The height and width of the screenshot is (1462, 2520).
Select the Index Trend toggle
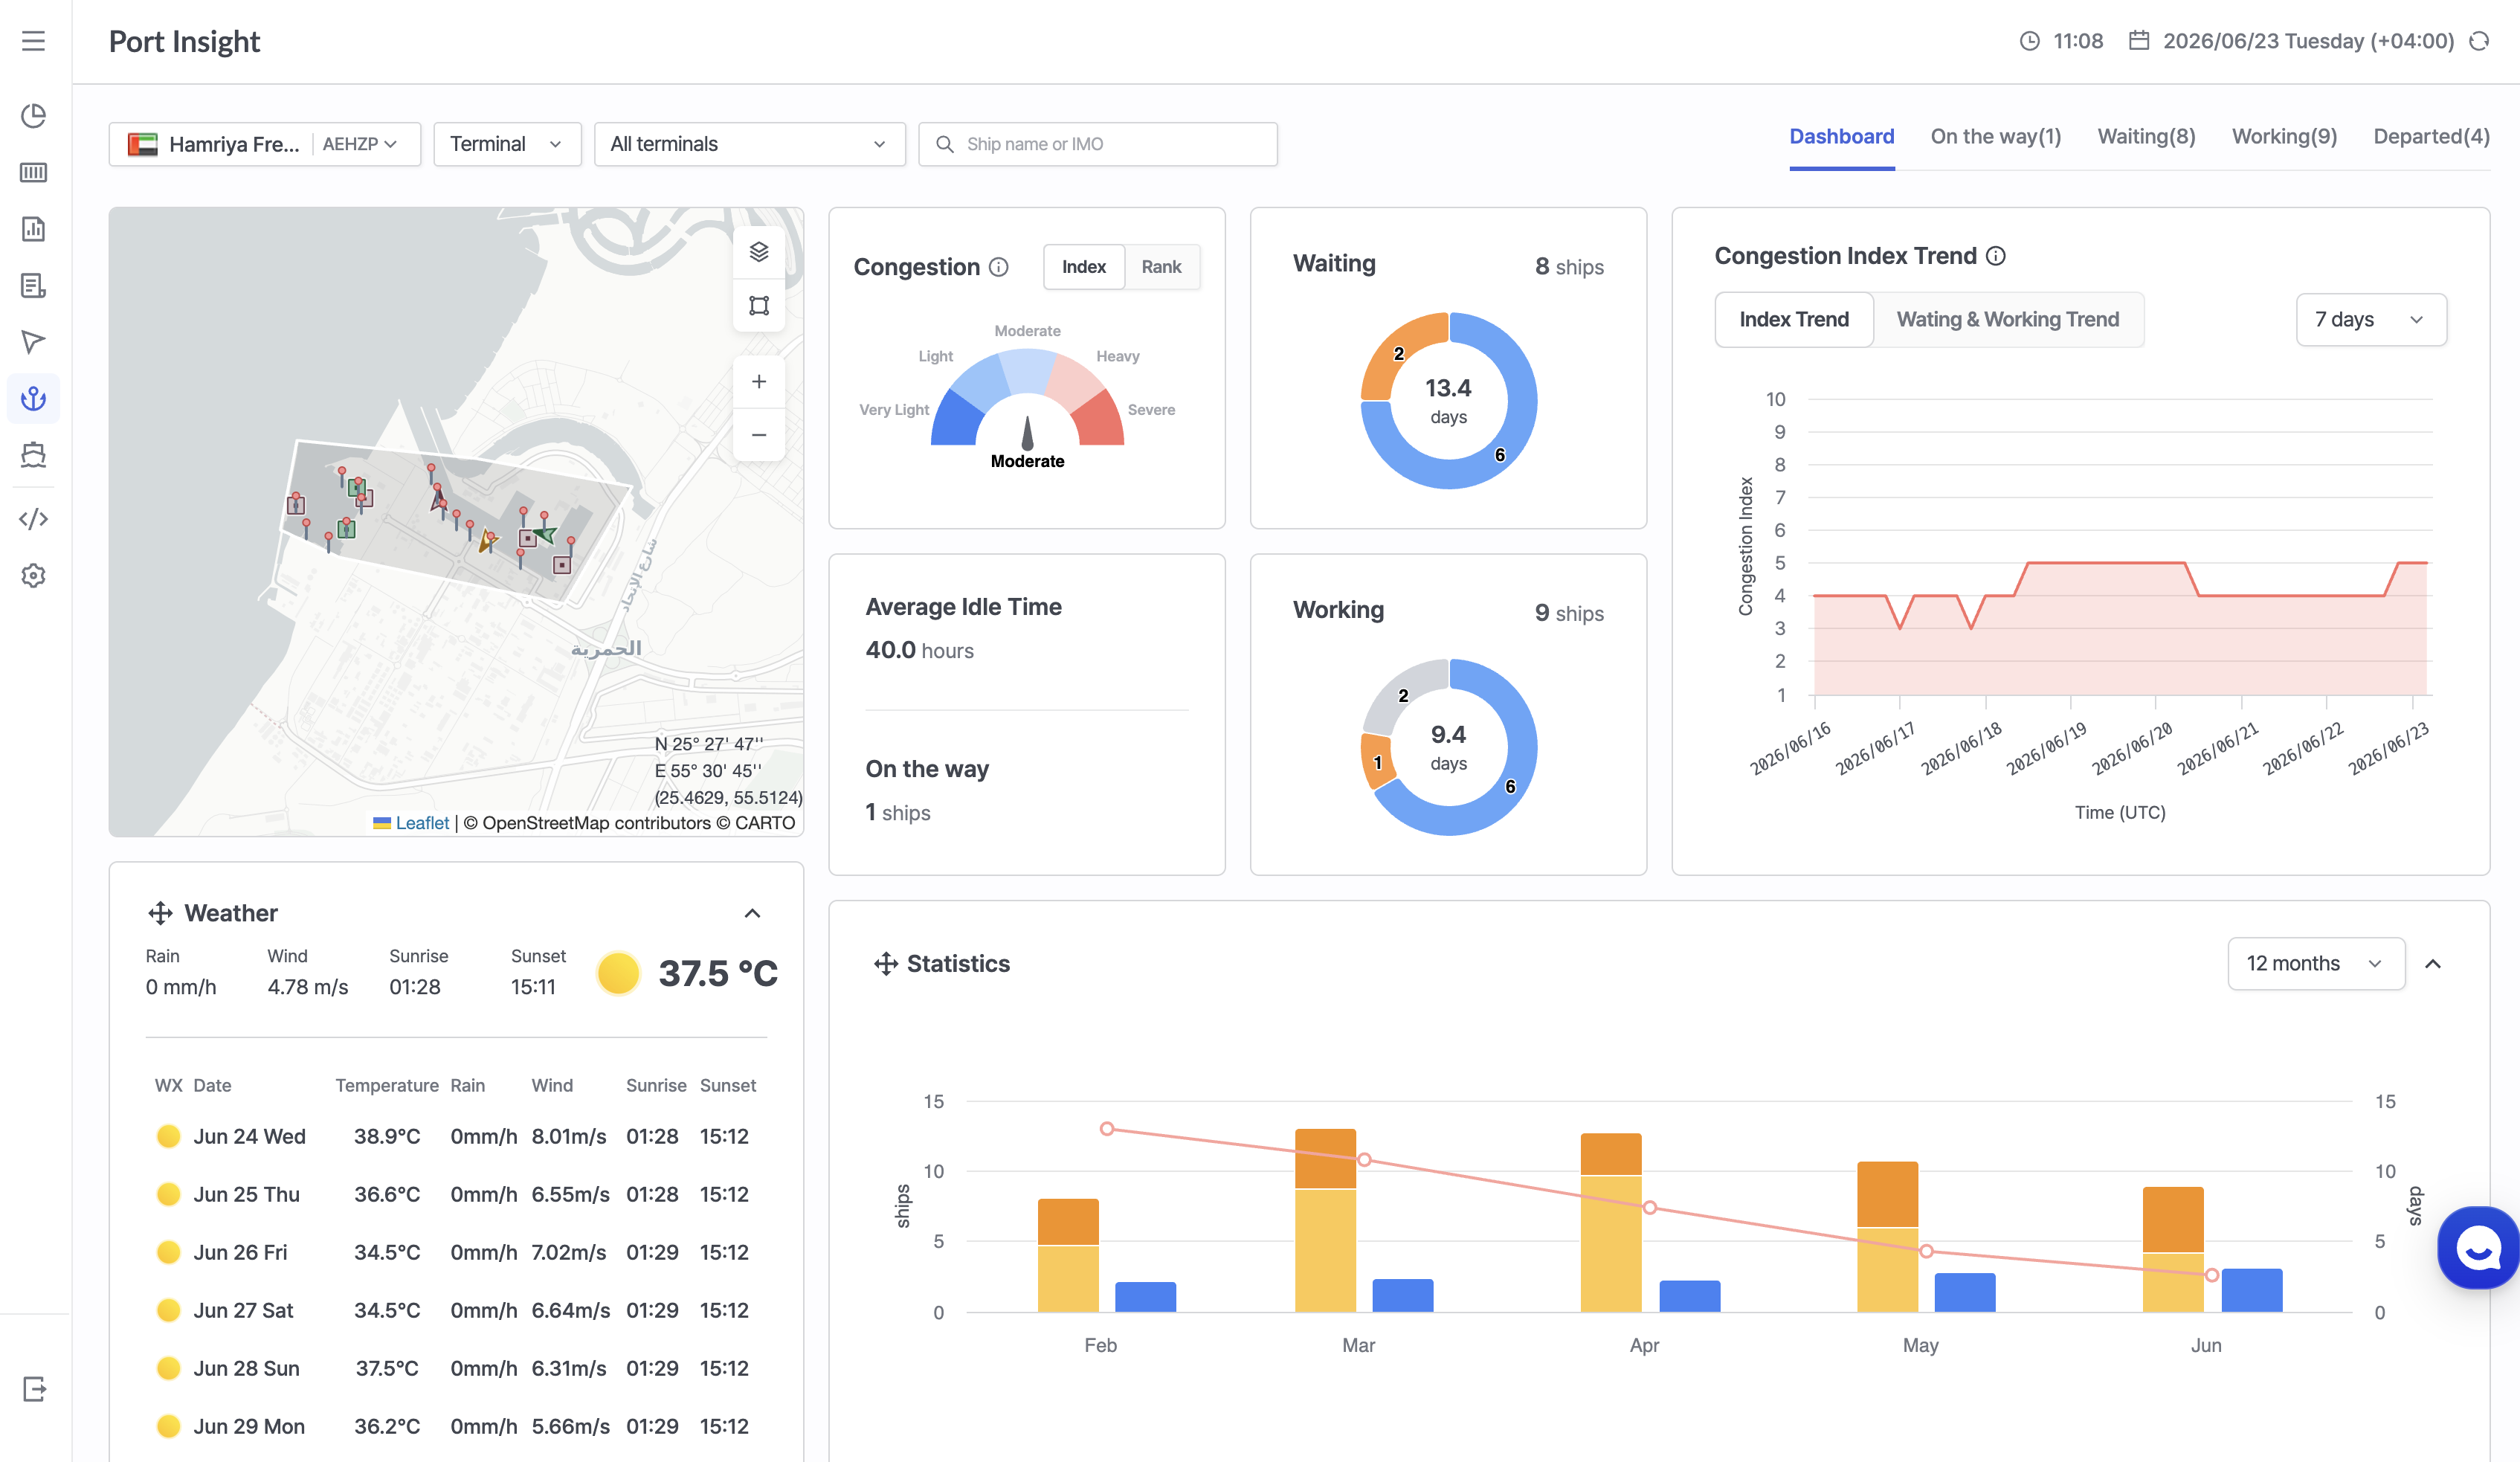pos(1794,320)
